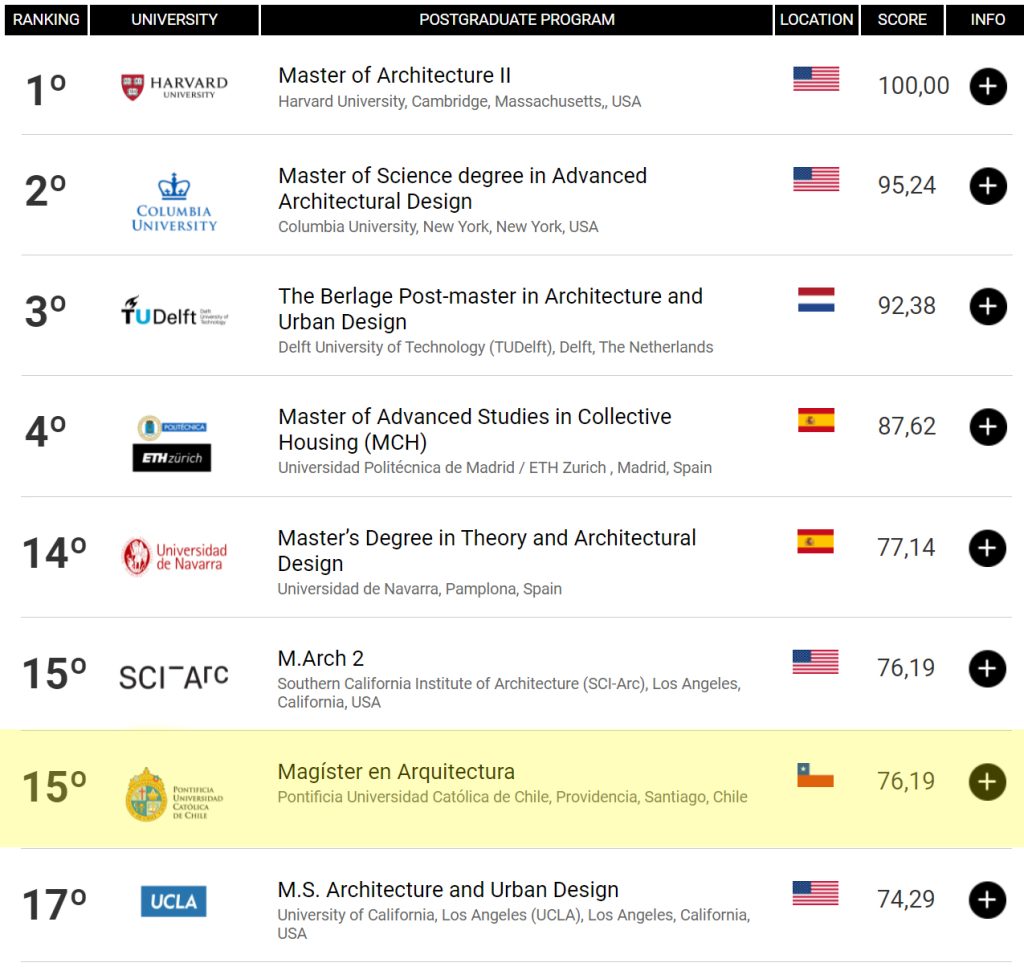1024x971 pixels.
Task: Expand info for Columbia Advanced Architectural Design
Action: click(987, 186)
